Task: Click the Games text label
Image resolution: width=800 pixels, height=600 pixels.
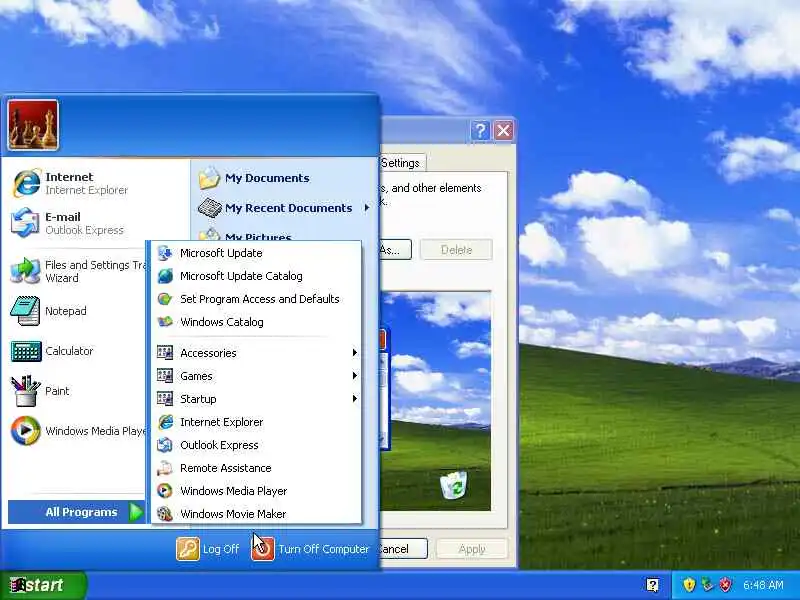Action: point(196,376)
